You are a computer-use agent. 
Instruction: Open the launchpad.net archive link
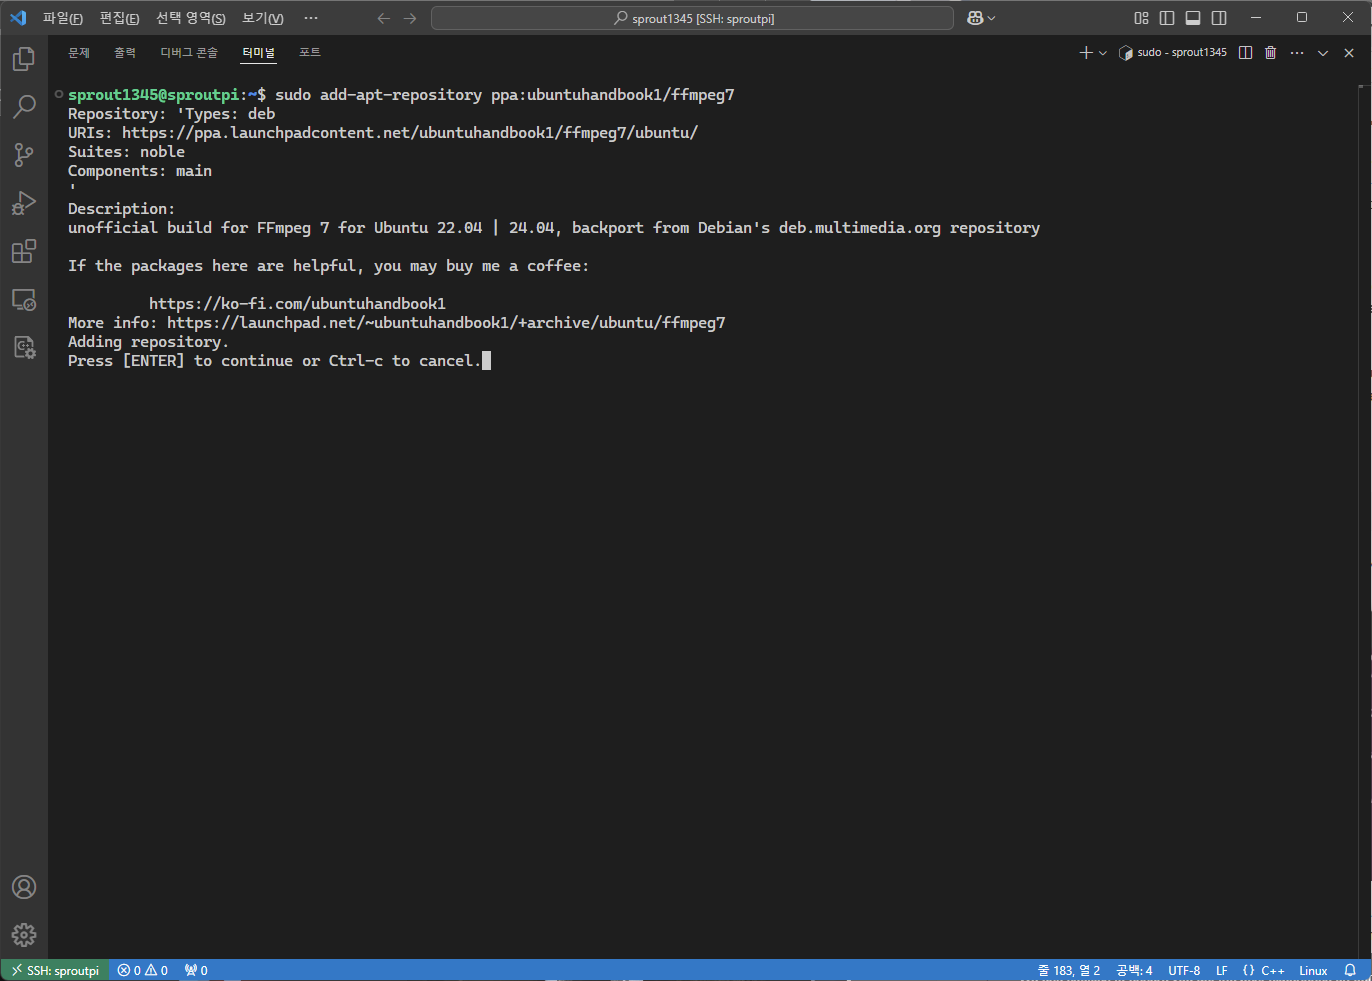pyautogui.click(x=446, y=323)
